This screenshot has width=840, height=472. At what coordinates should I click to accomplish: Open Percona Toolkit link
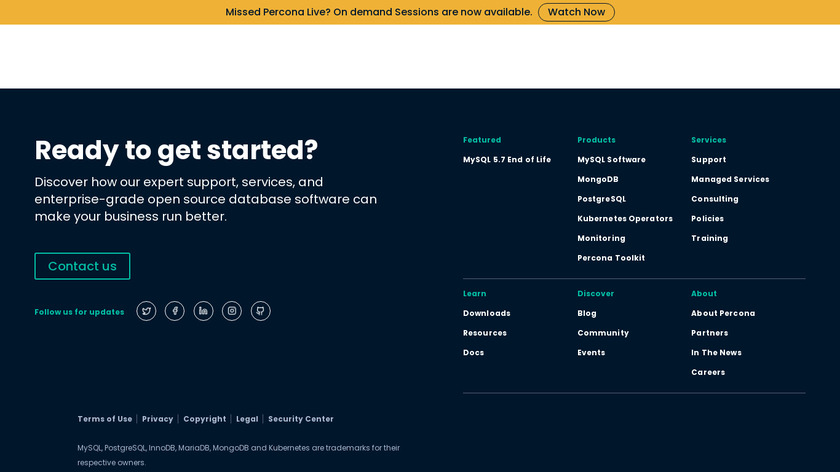click(x=611, y=258)
